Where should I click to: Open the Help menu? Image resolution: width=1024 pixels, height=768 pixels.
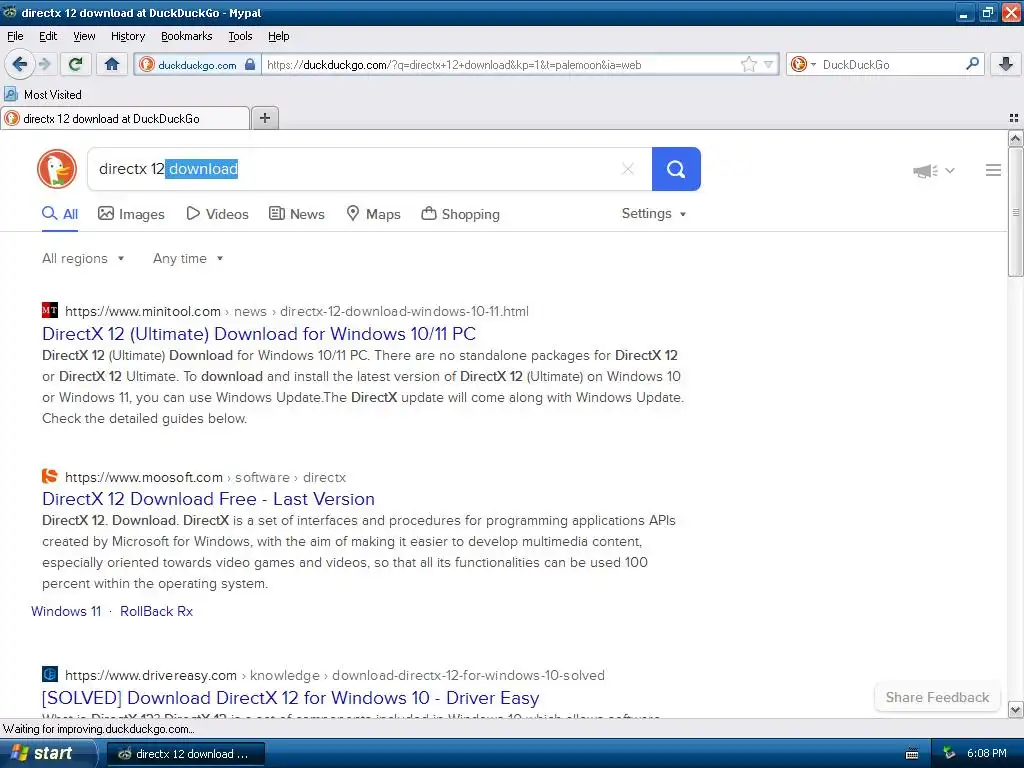coord(279,36)
